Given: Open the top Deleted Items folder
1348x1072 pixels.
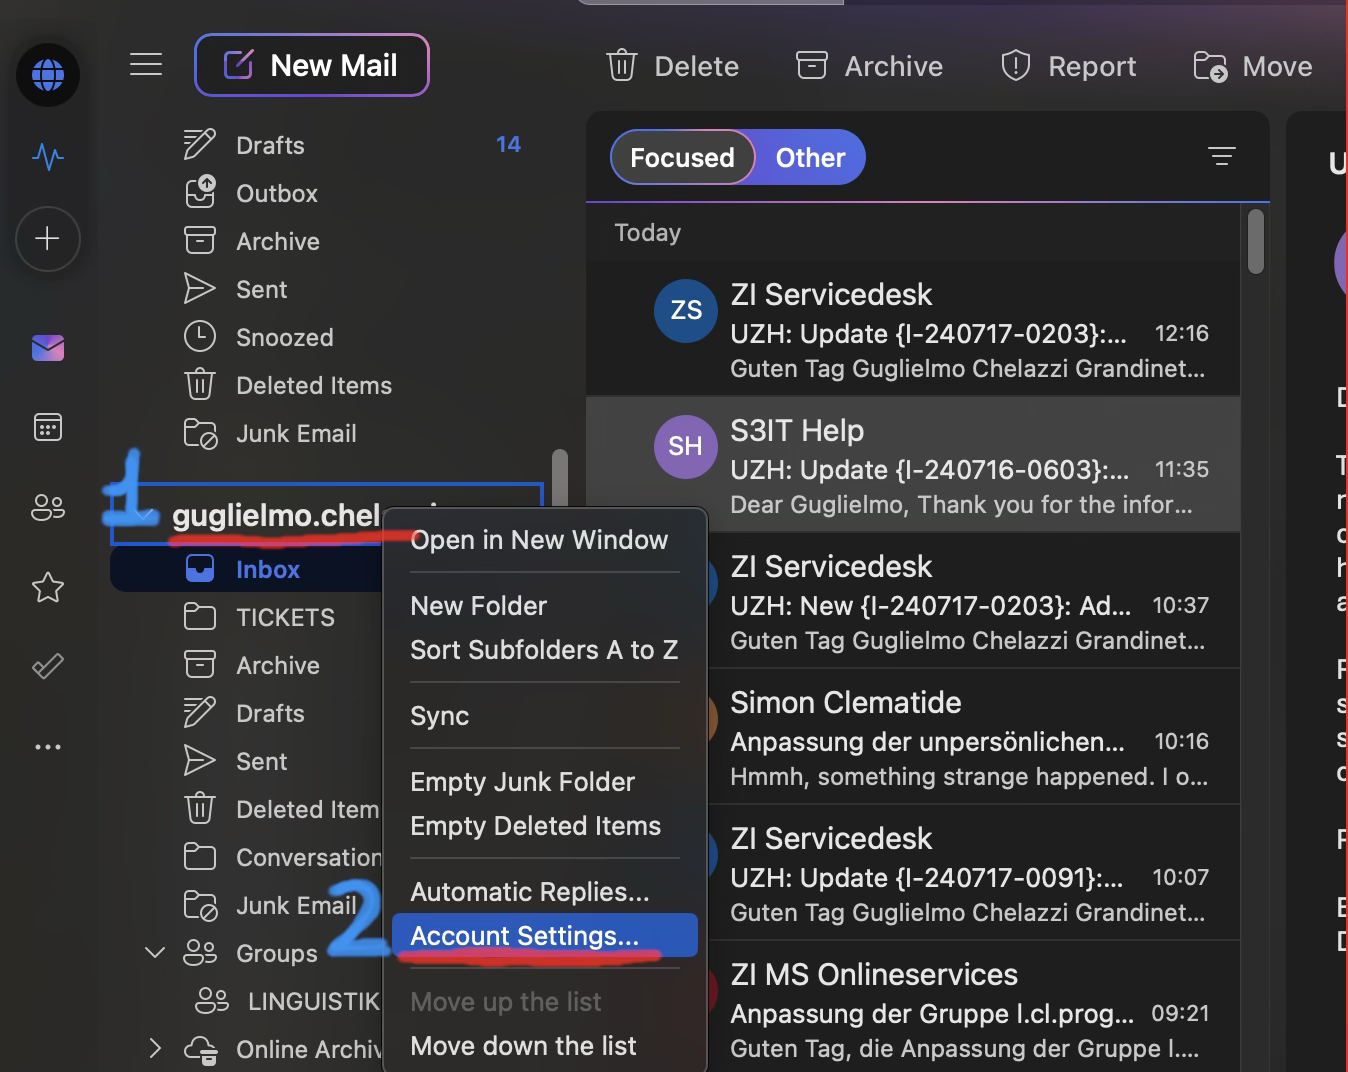Looking at the screenshot, I should (315, 385).
